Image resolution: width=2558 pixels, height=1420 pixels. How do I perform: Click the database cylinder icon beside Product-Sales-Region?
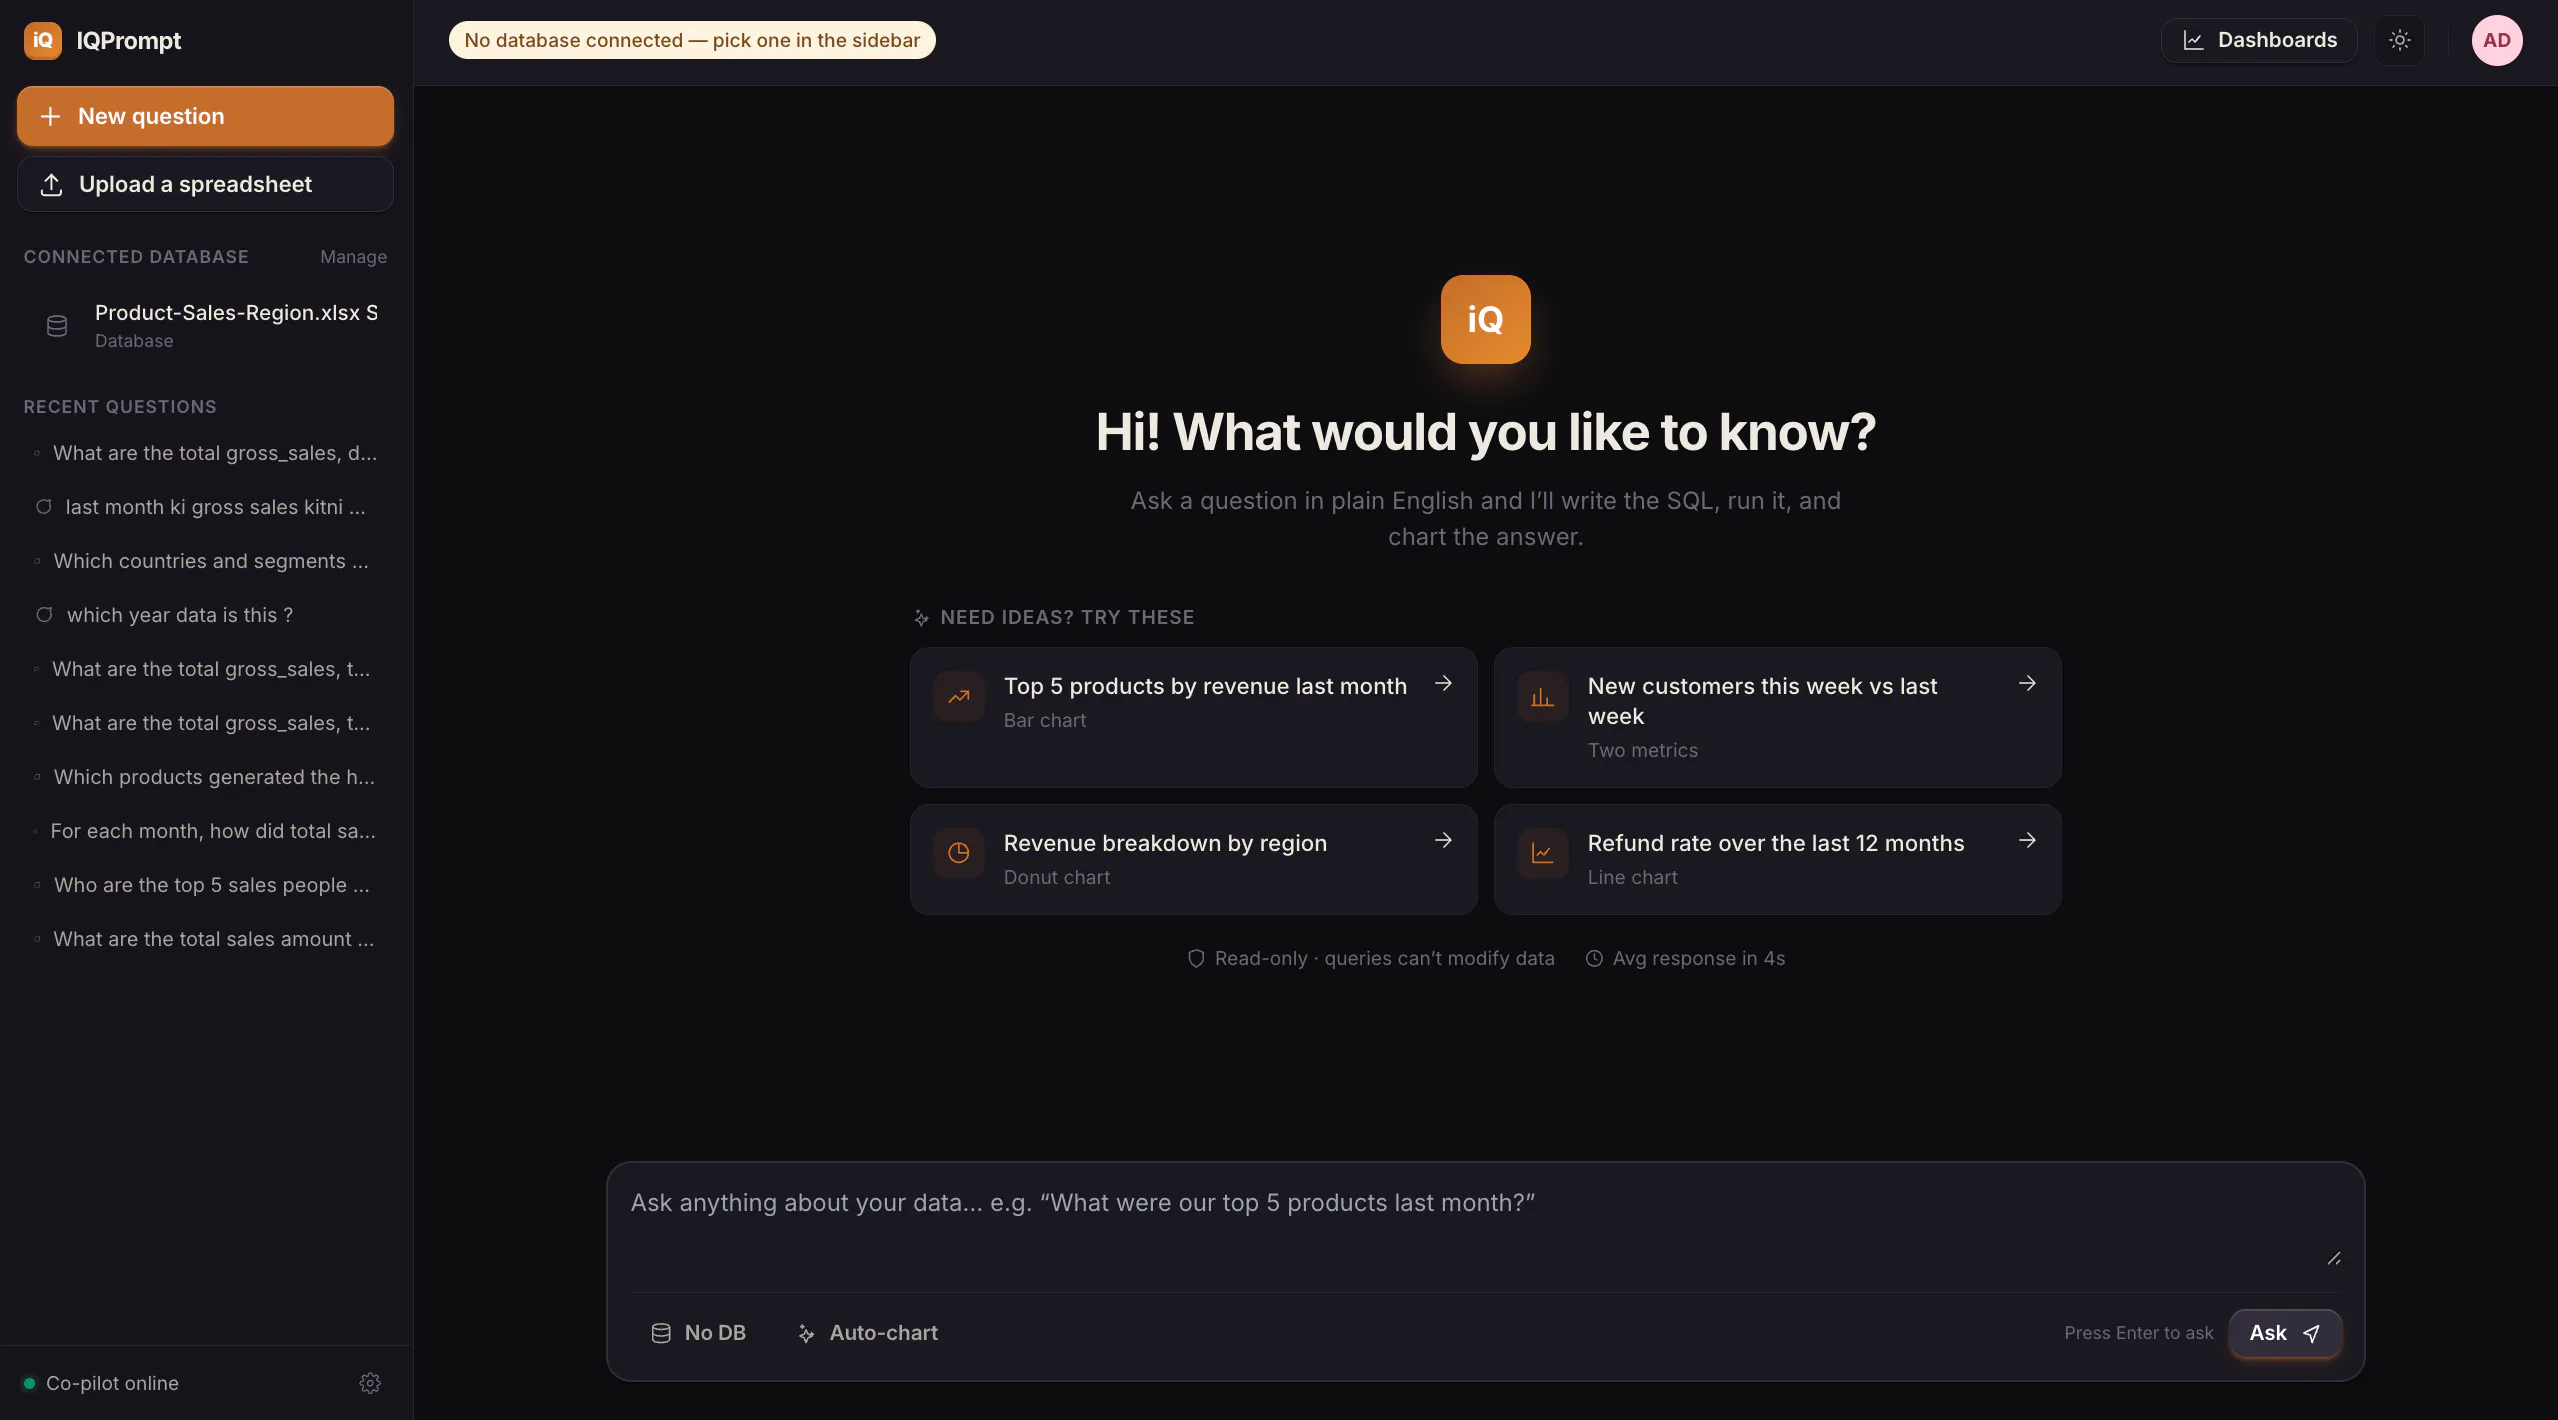click(x=57, y=326)
